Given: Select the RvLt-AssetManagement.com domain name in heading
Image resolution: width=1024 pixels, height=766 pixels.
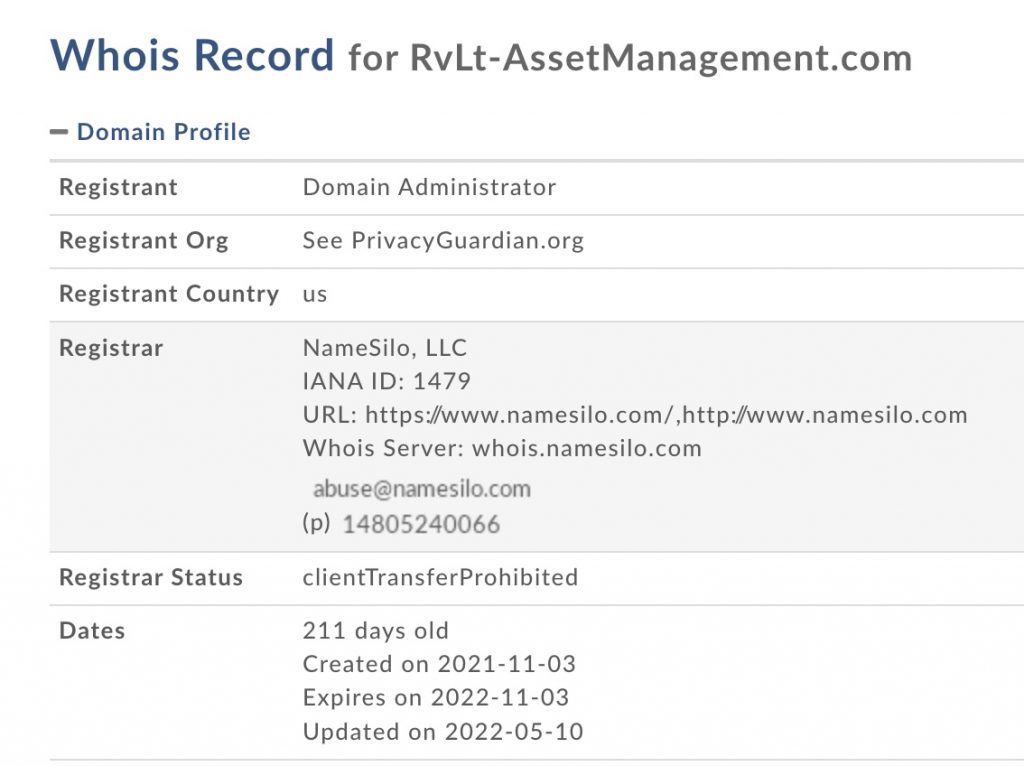Looking at the screenshot, I should tap(660, 58).
